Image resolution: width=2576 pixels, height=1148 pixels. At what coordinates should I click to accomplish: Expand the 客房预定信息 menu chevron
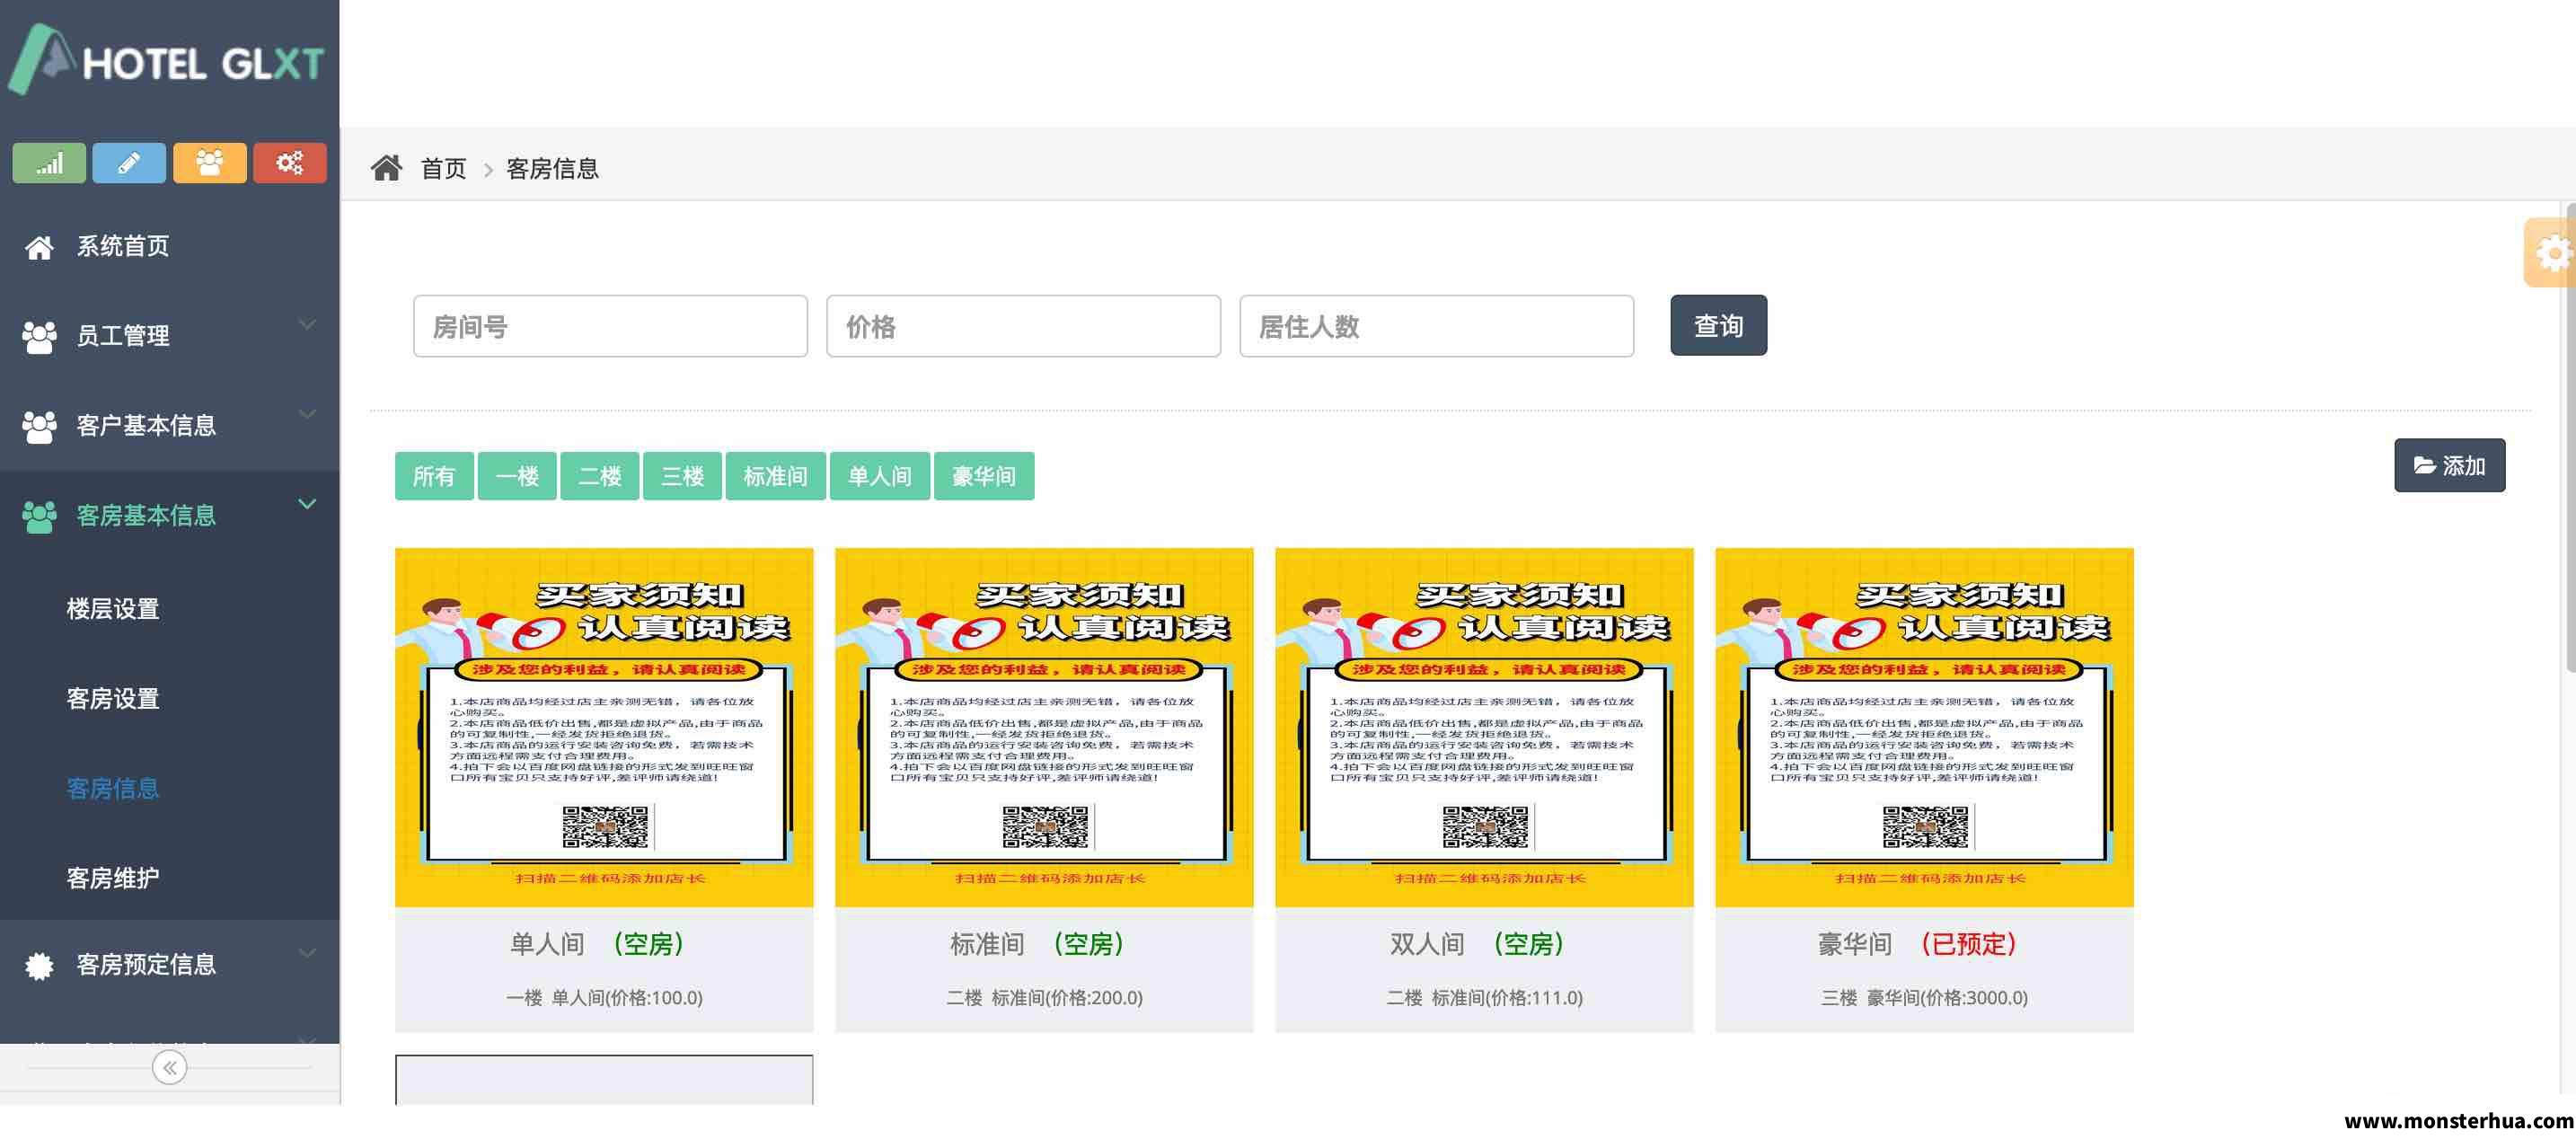[x=307, y=953]
